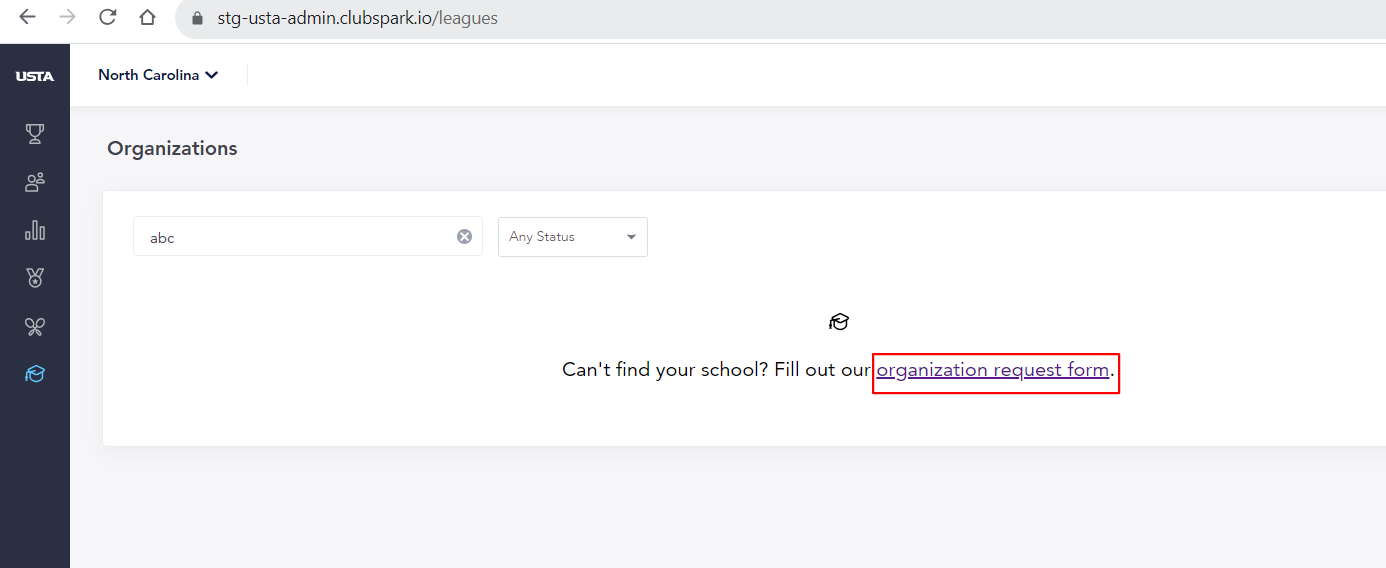This screenshot has width=1386, height=568.
Task: Click the black graduation cap above message
Action: pos(839,322)
